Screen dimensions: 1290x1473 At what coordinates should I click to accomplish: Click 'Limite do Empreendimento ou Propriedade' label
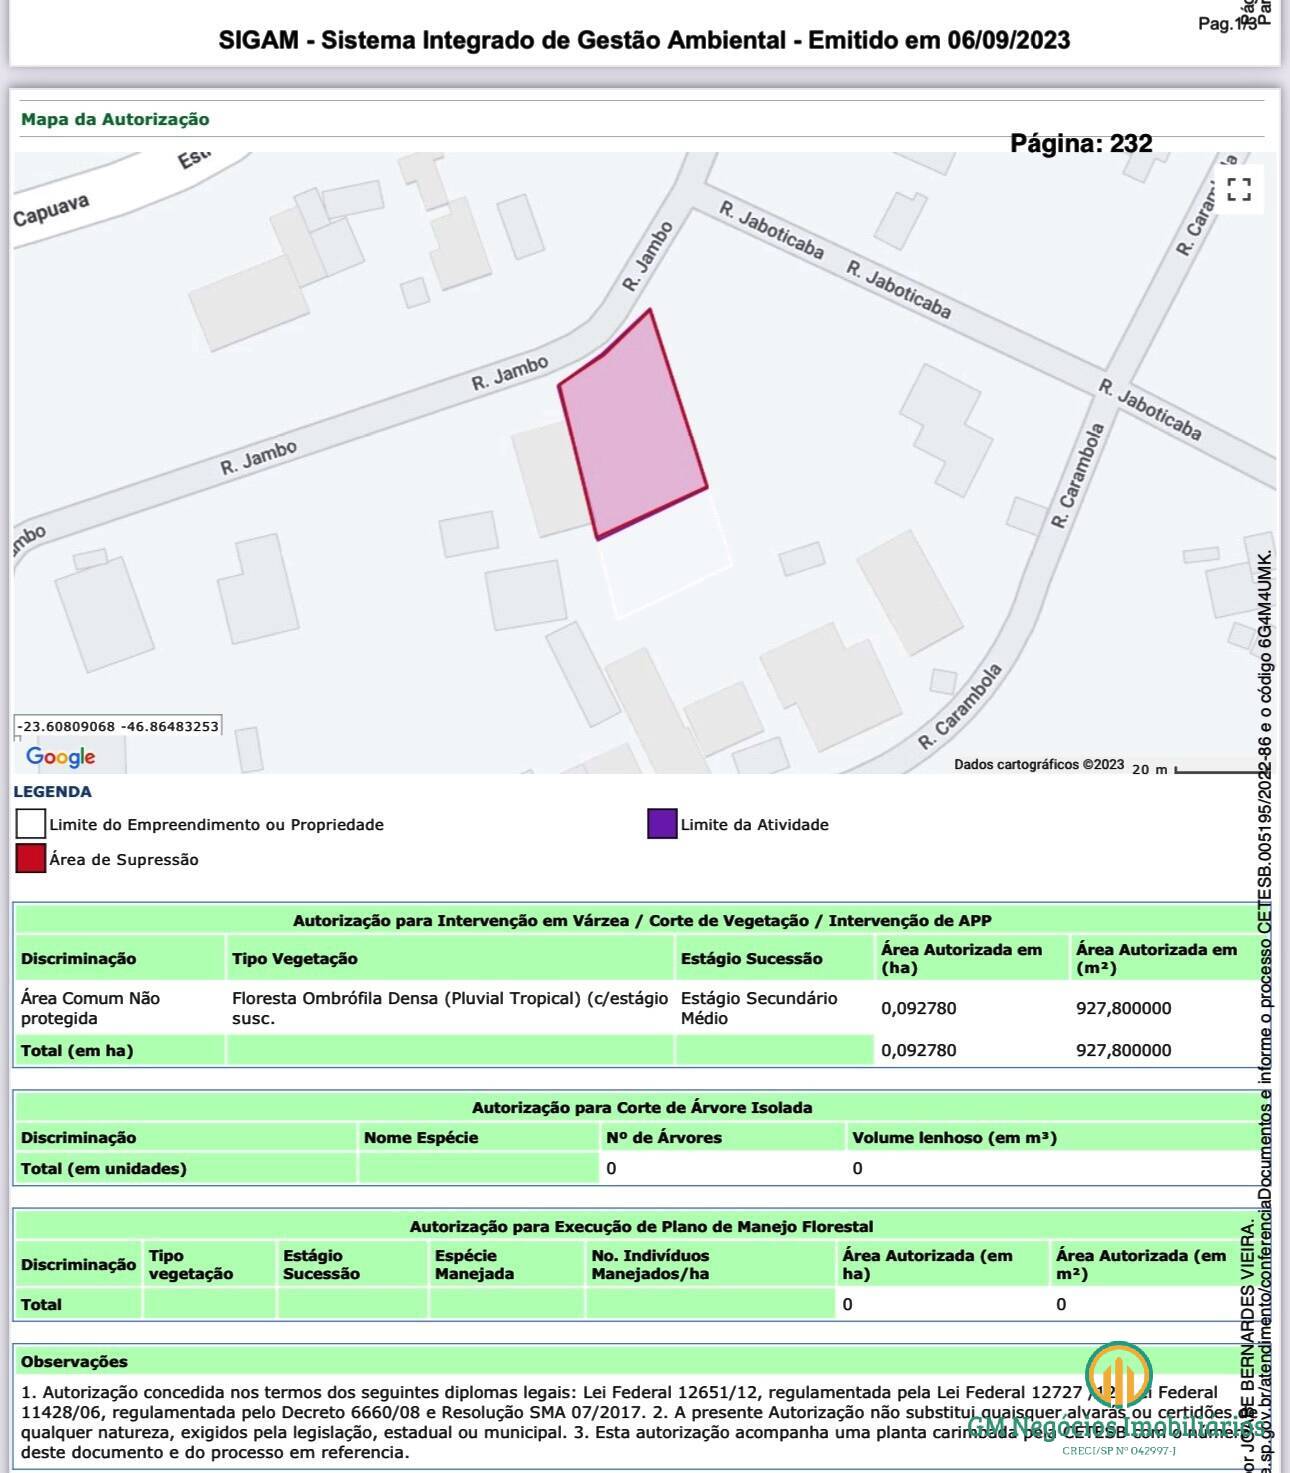(x=216, y=825)
